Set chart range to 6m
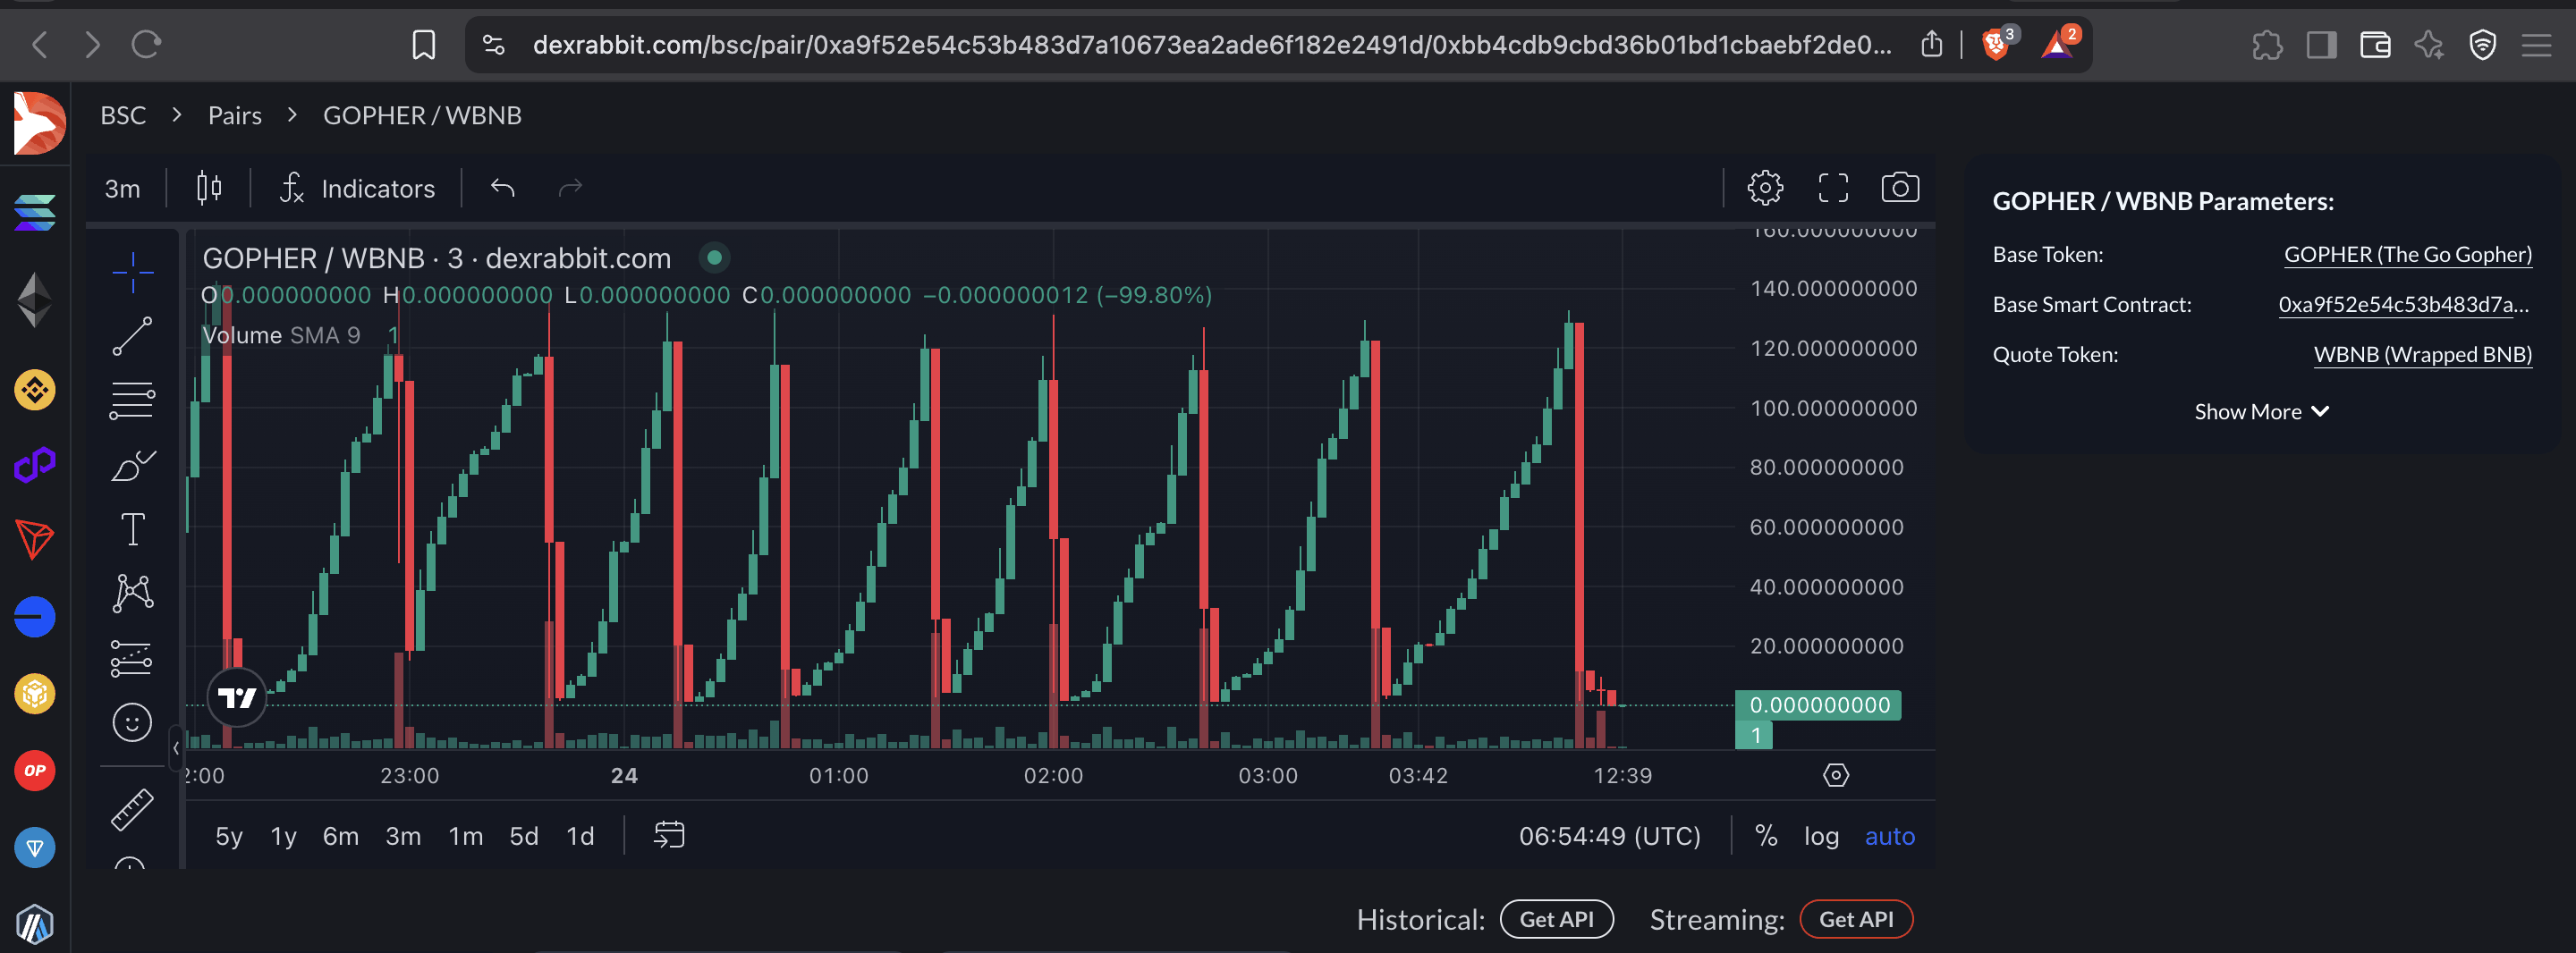 pyautogui.click(x=340, y=836)
